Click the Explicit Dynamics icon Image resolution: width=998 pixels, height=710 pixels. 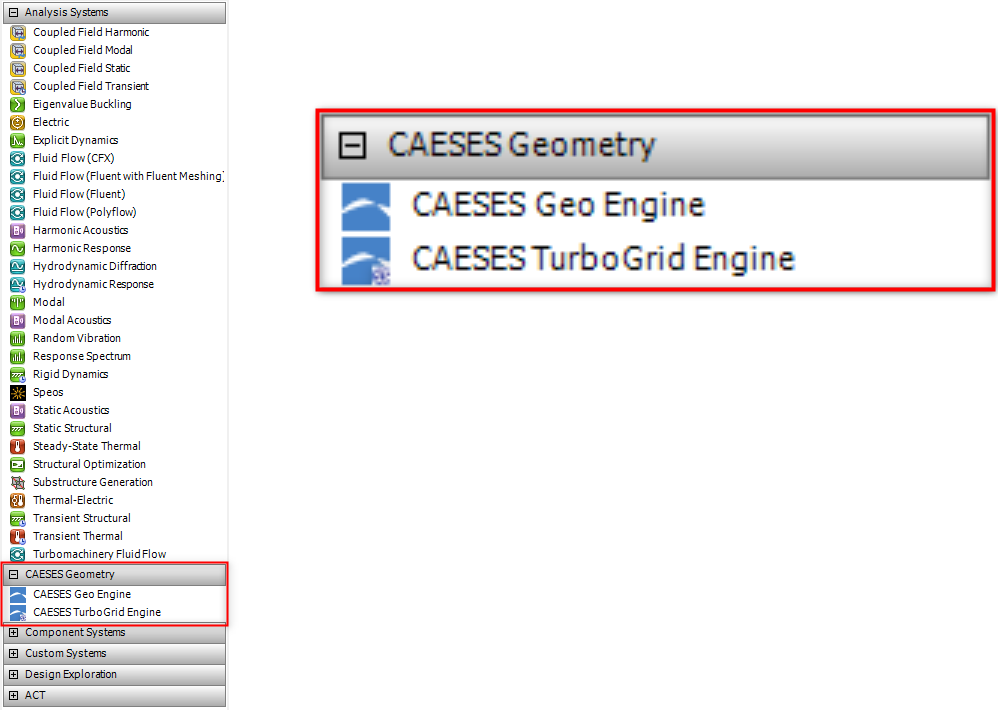18,141
